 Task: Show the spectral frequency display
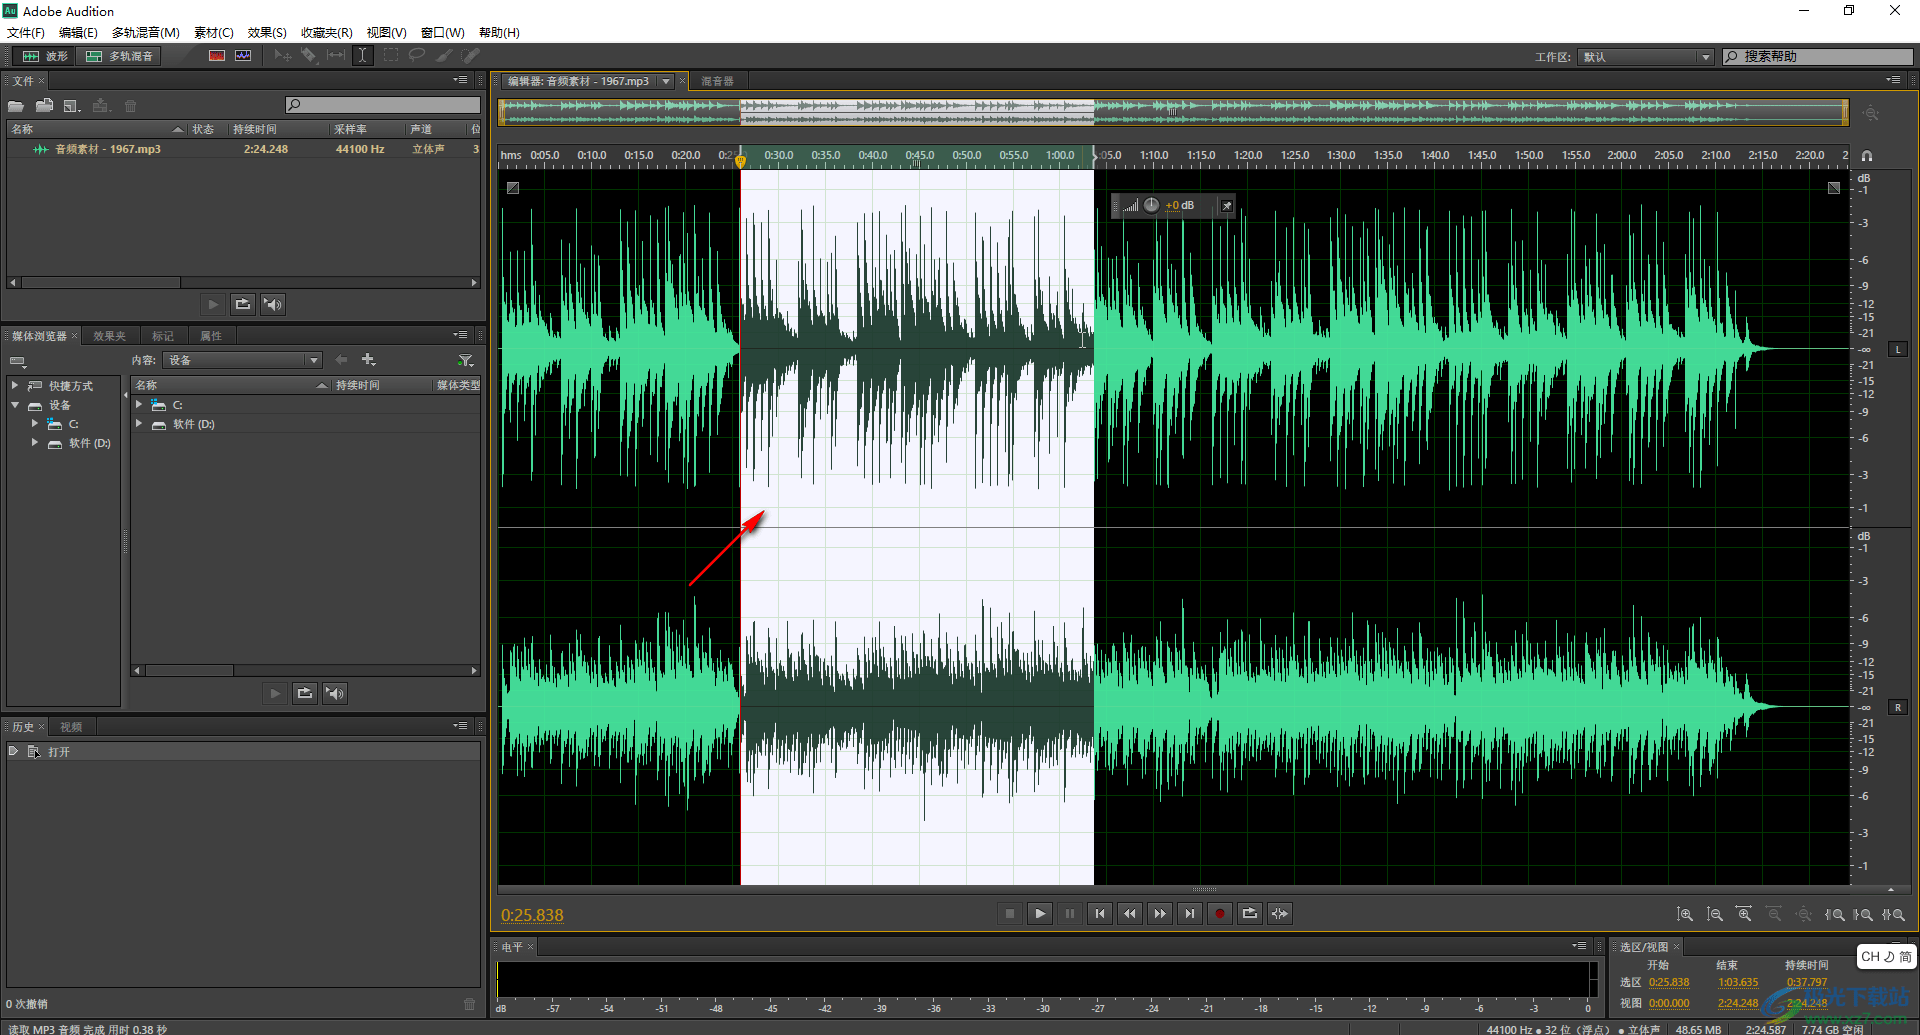point(216,56)
